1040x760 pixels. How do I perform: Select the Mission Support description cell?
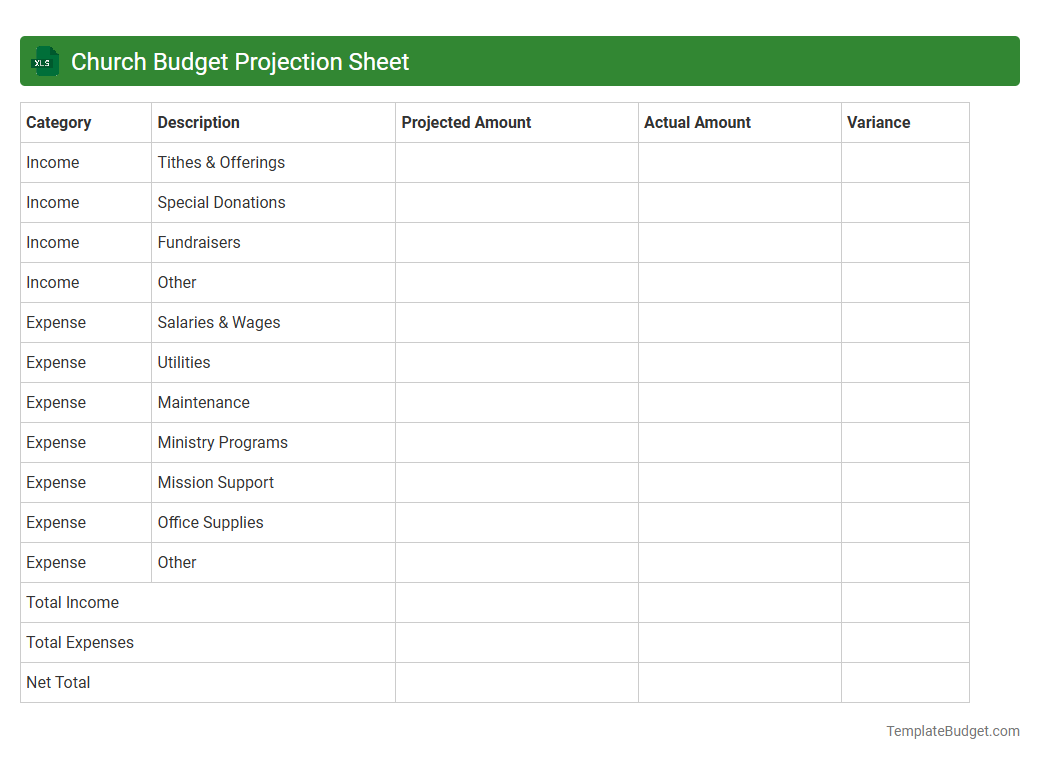pyautogui.click(x=215, y=482)
